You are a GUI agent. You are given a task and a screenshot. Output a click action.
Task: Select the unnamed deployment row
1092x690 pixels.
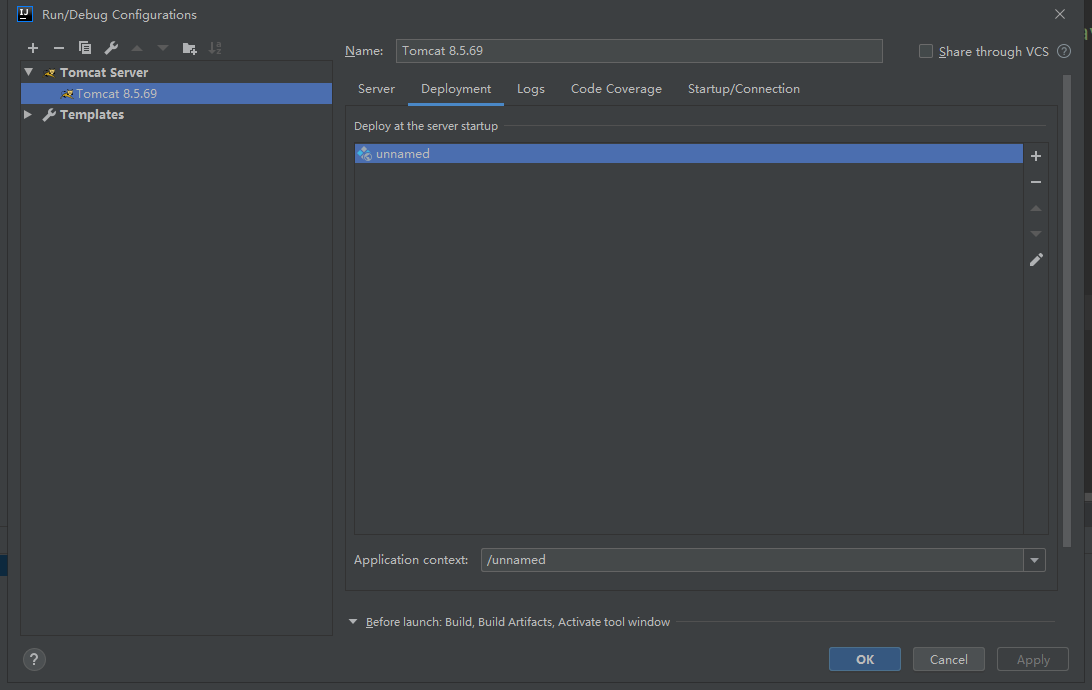[x=688, y=154]
